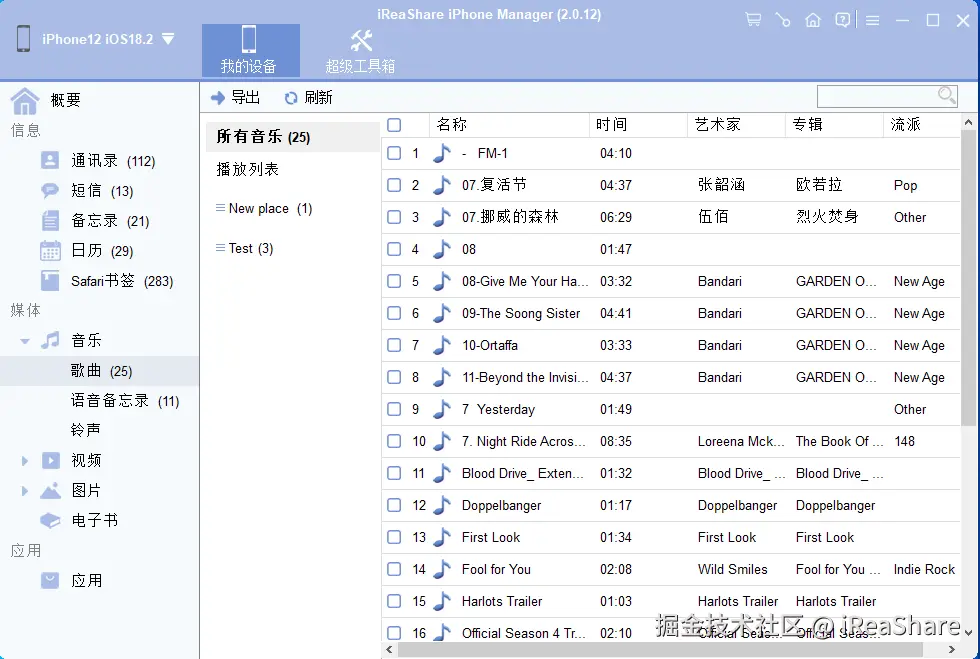Select all songs with the header checkbox
The width and height of the screenshot is (980, 659).
394,124
